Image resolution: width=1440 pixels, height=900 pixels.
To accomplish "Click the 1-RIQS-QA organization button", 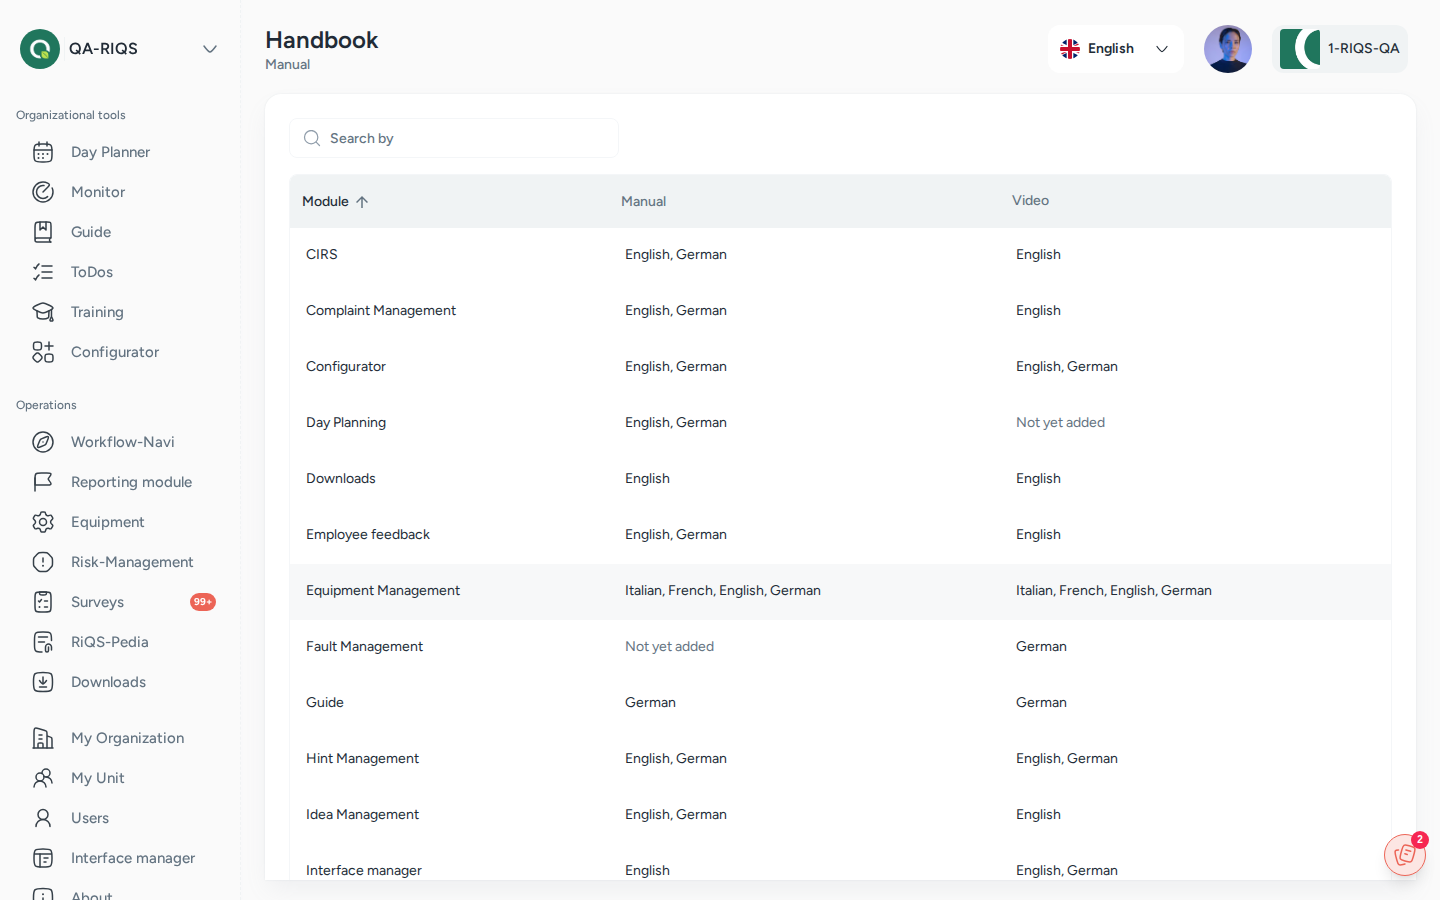I will [1340, 49].
